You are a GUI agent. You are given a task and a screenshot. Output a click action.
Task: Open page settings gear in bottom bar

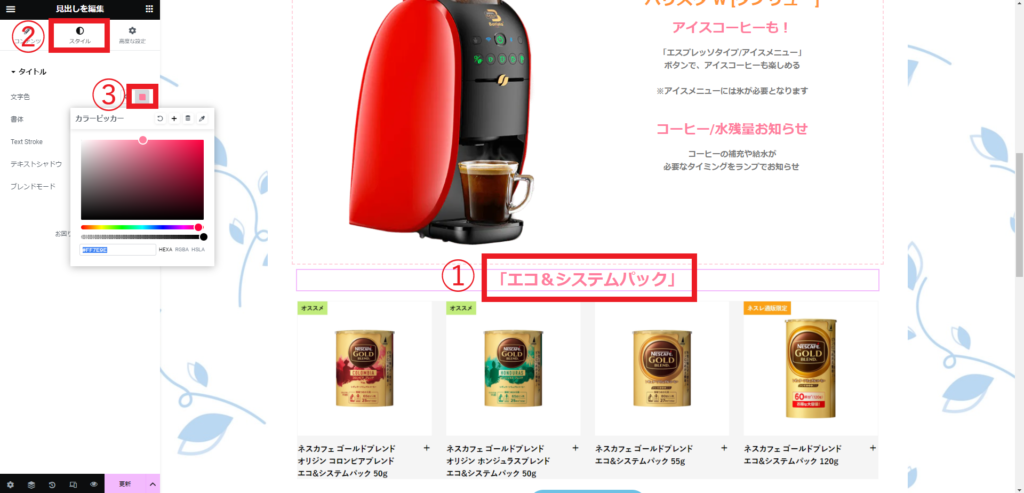point(10,485)
